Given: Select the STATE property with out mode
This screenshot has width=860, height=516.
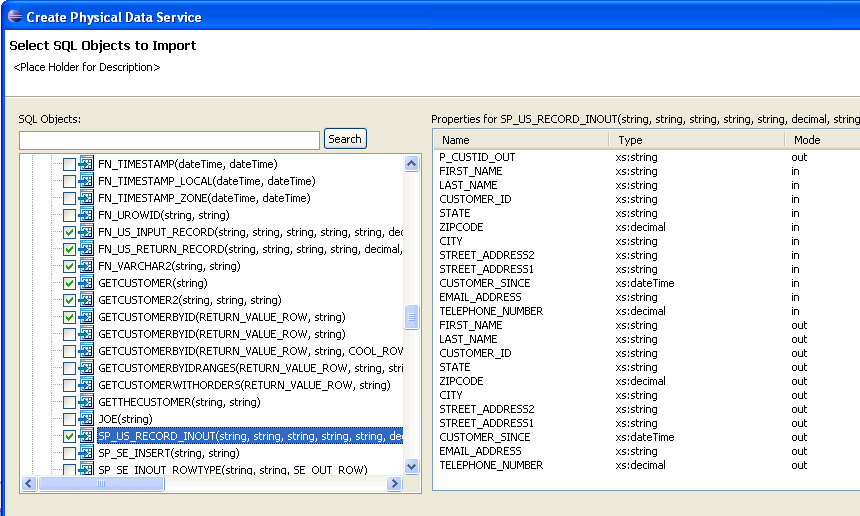Looking at the screenshot, I should click(x=647, y=367).
